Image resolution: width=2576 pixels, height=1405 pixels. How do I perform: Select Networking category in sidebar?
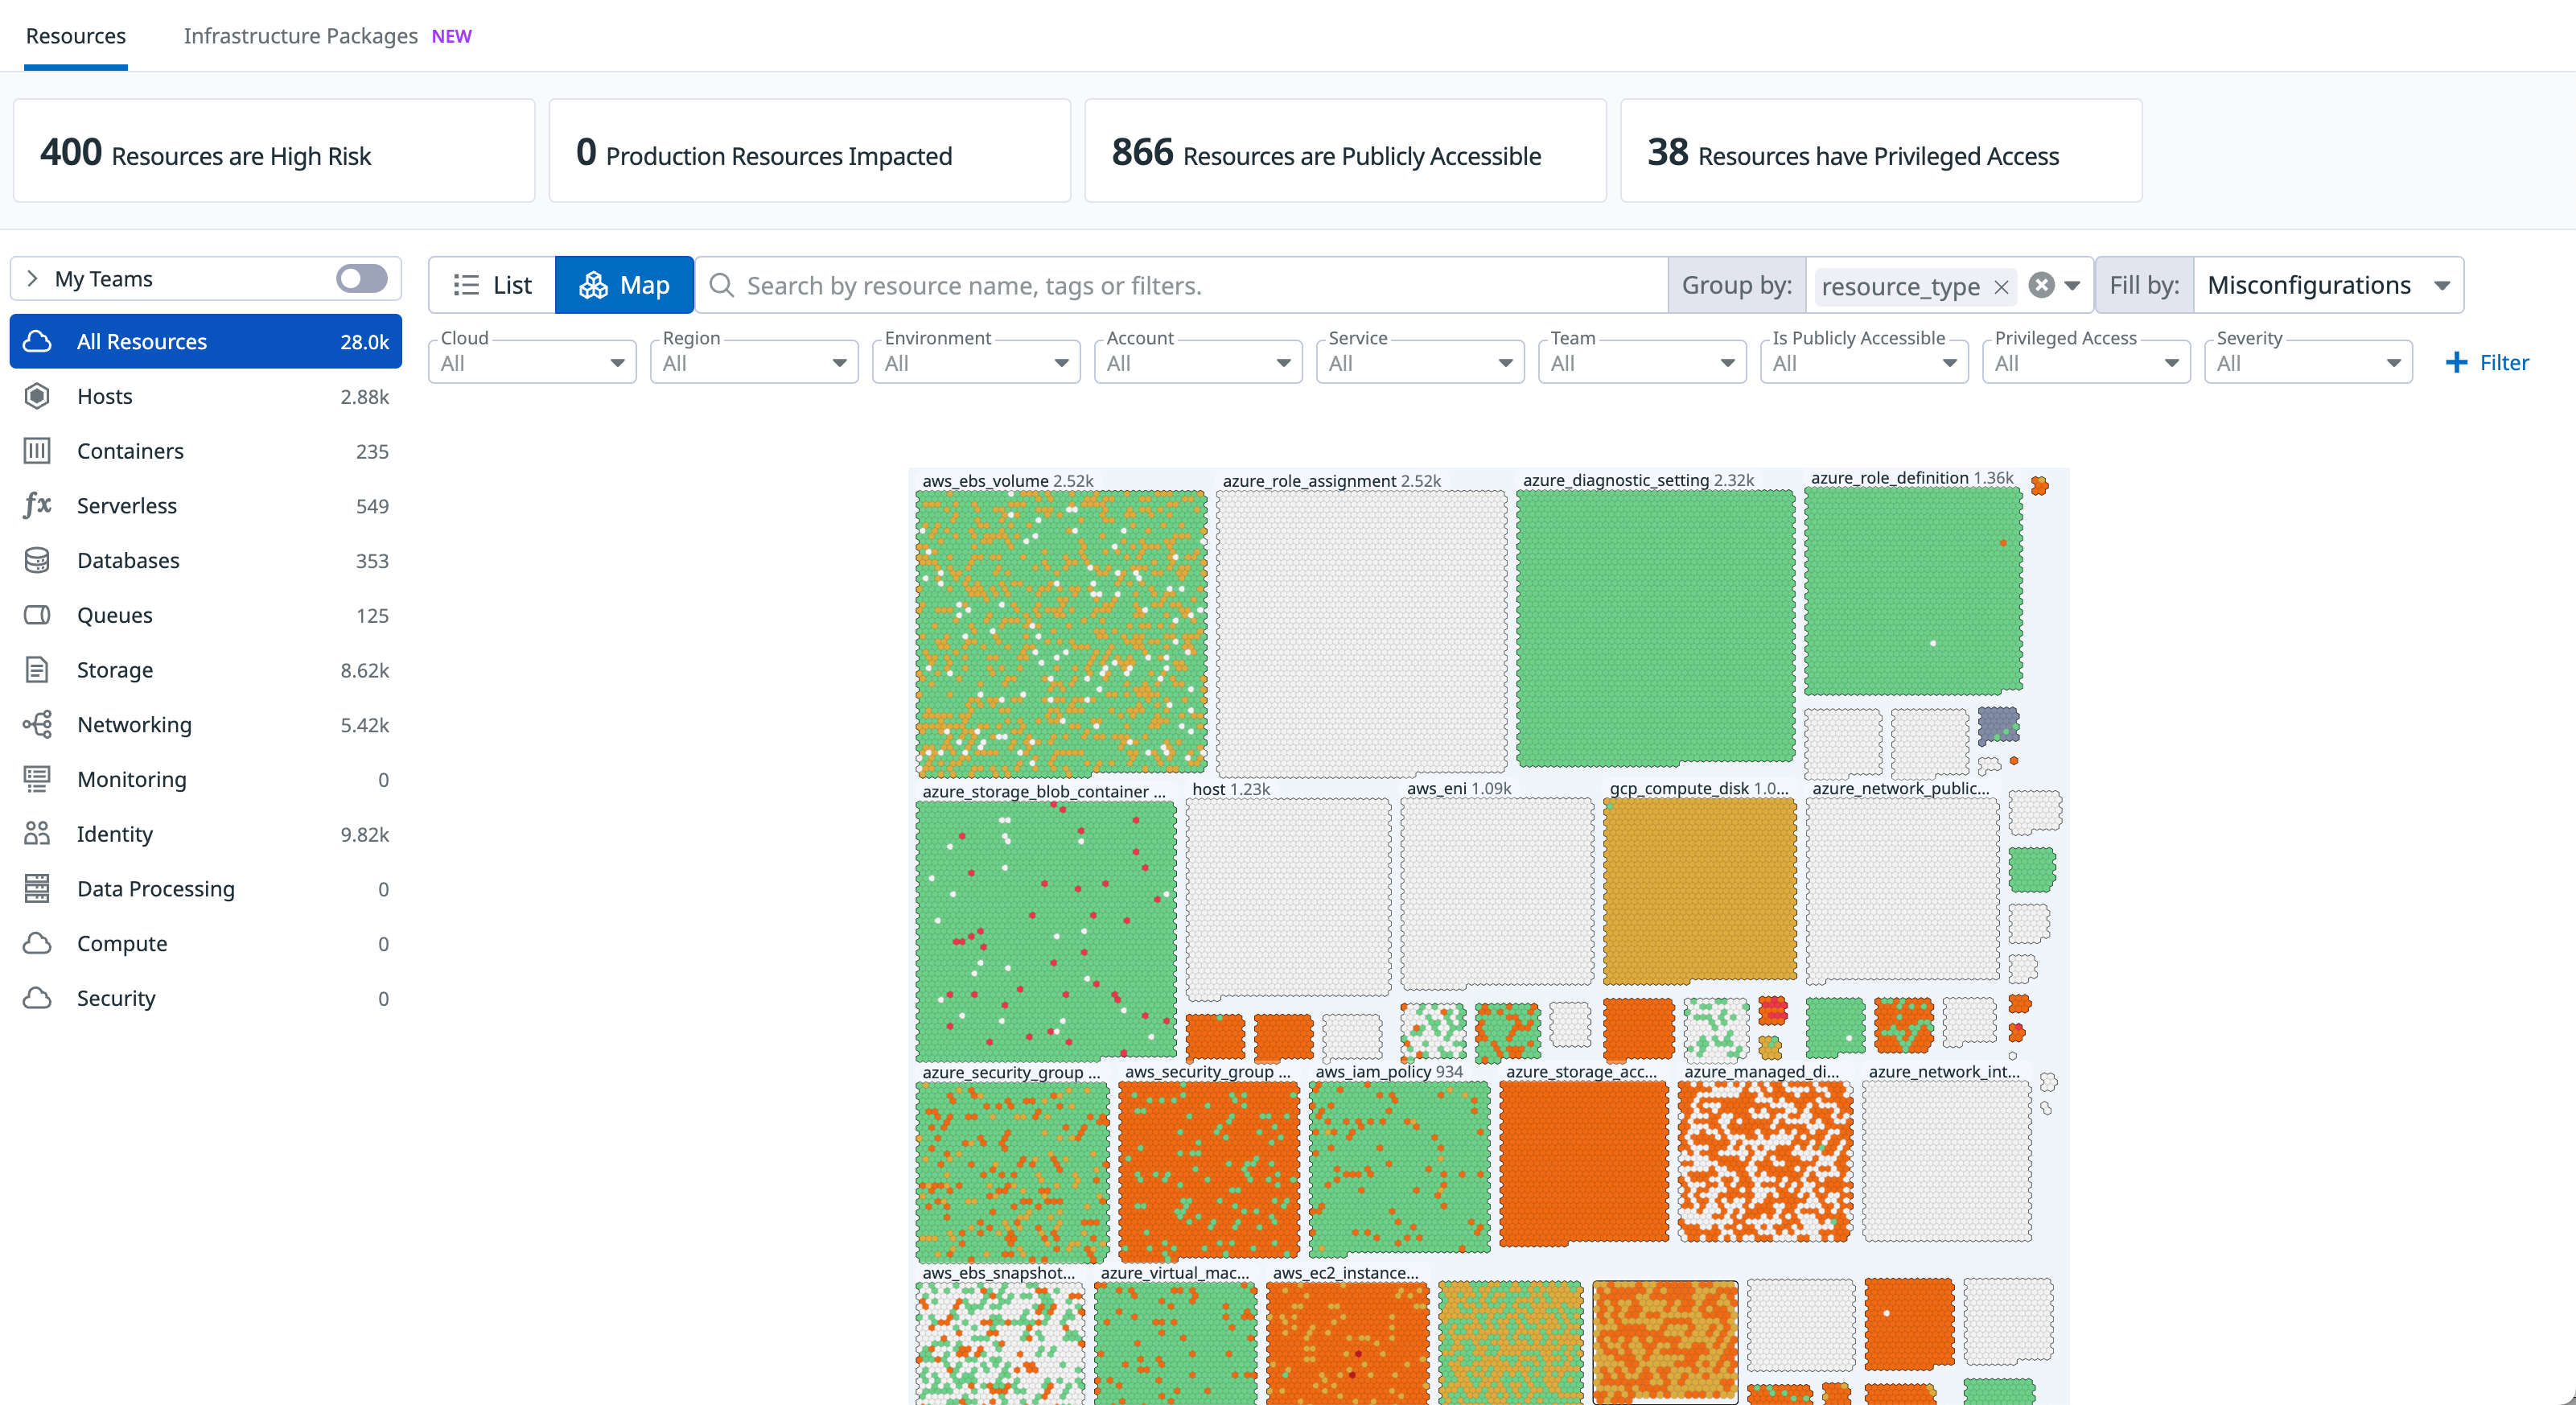[206, 724]
